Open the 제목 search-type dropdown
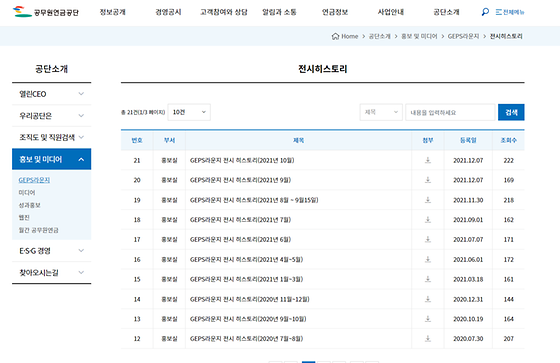 [381, 112]
